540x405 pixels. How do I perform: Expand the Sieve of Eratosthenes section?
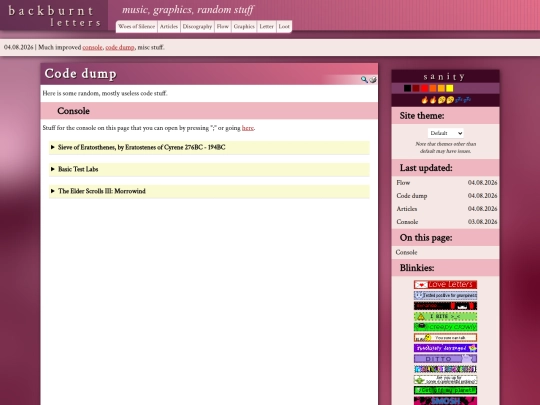coord(209,147)
